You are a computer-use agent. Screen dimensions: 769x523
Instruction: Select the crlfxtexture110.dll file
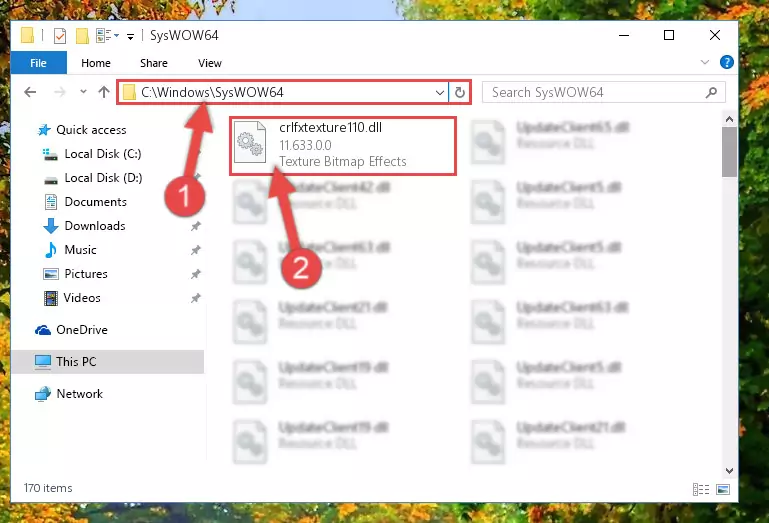pos(343,146)
